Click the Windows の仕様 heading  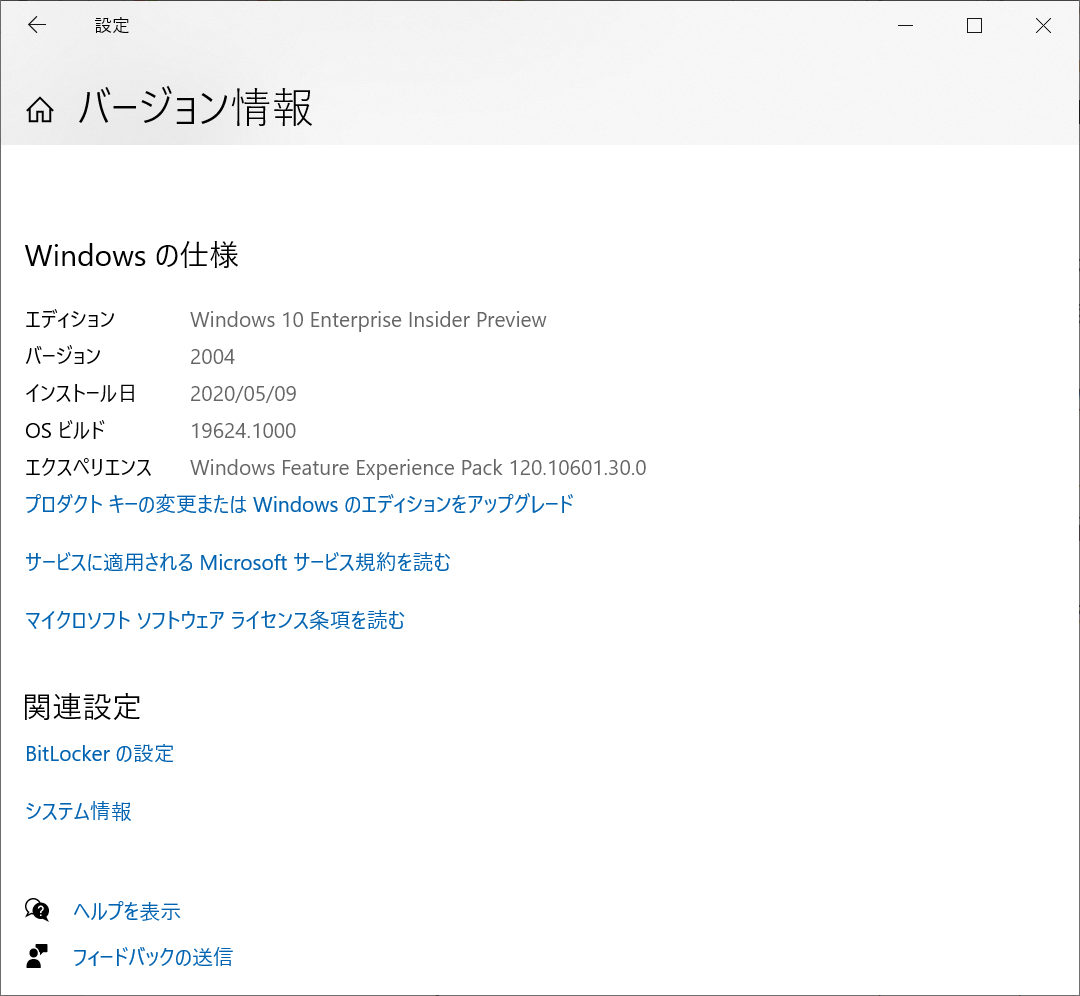(x=132, y=256)
